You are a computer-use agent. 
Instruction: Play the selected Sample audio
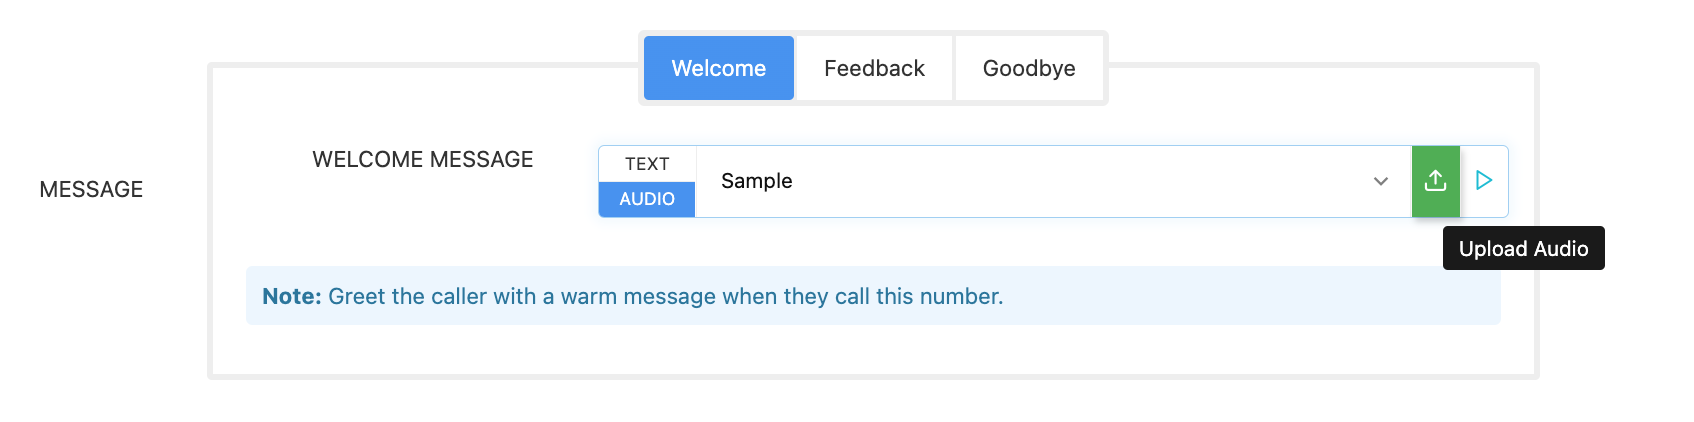pyautogui.click(x=1484, y=181)
